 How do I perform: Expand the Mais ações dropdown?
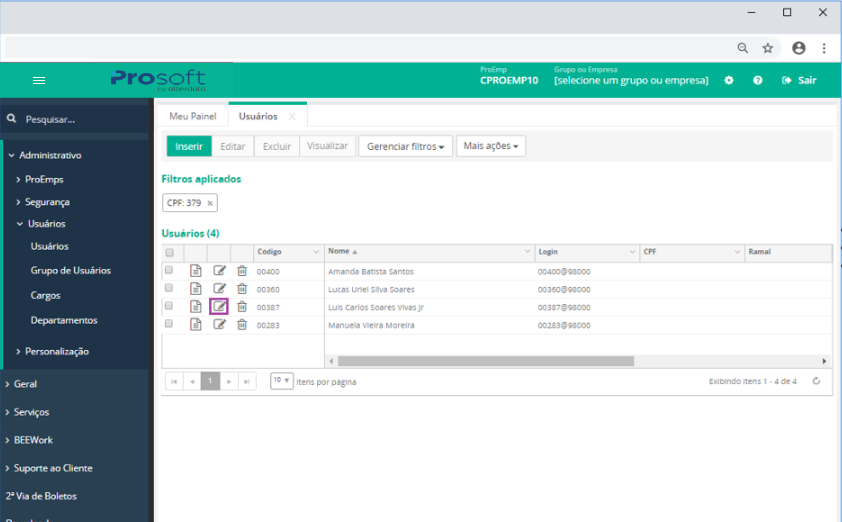[x=490, y=146]
